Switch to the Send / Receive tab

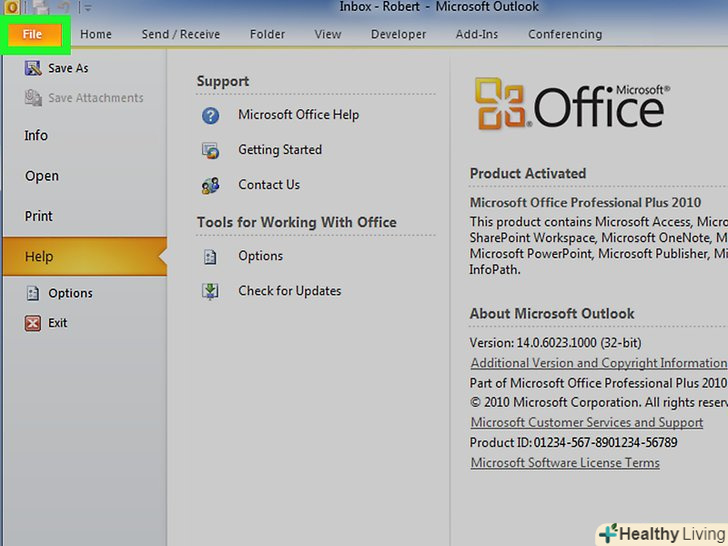(x=180, y=34)
